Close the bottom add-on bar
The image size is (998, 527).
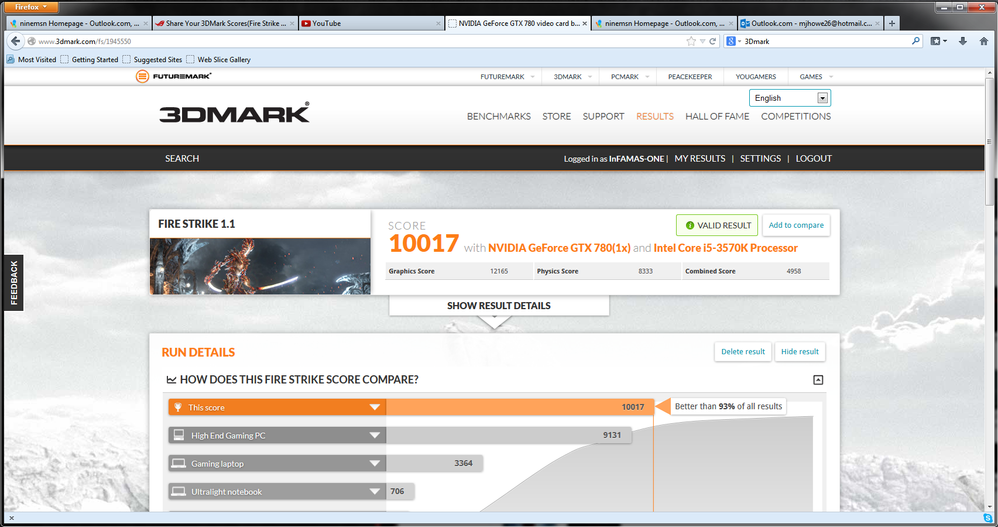coord(11,518)
